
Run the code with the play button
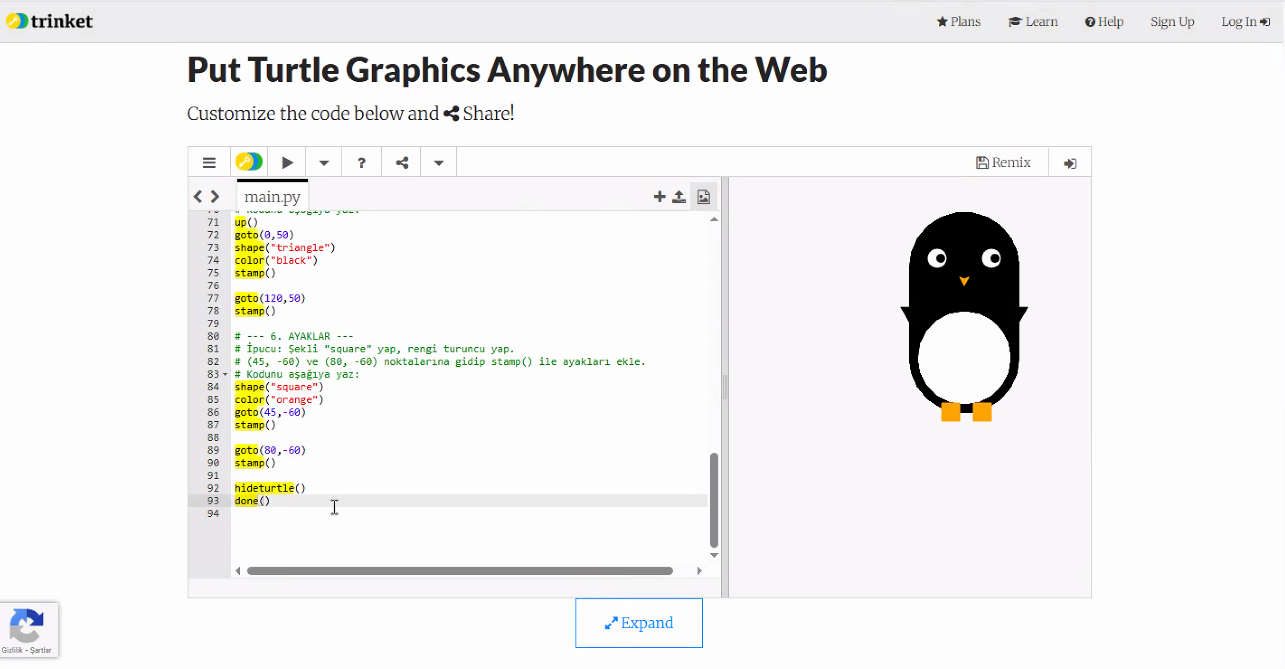tap(287, 162)
